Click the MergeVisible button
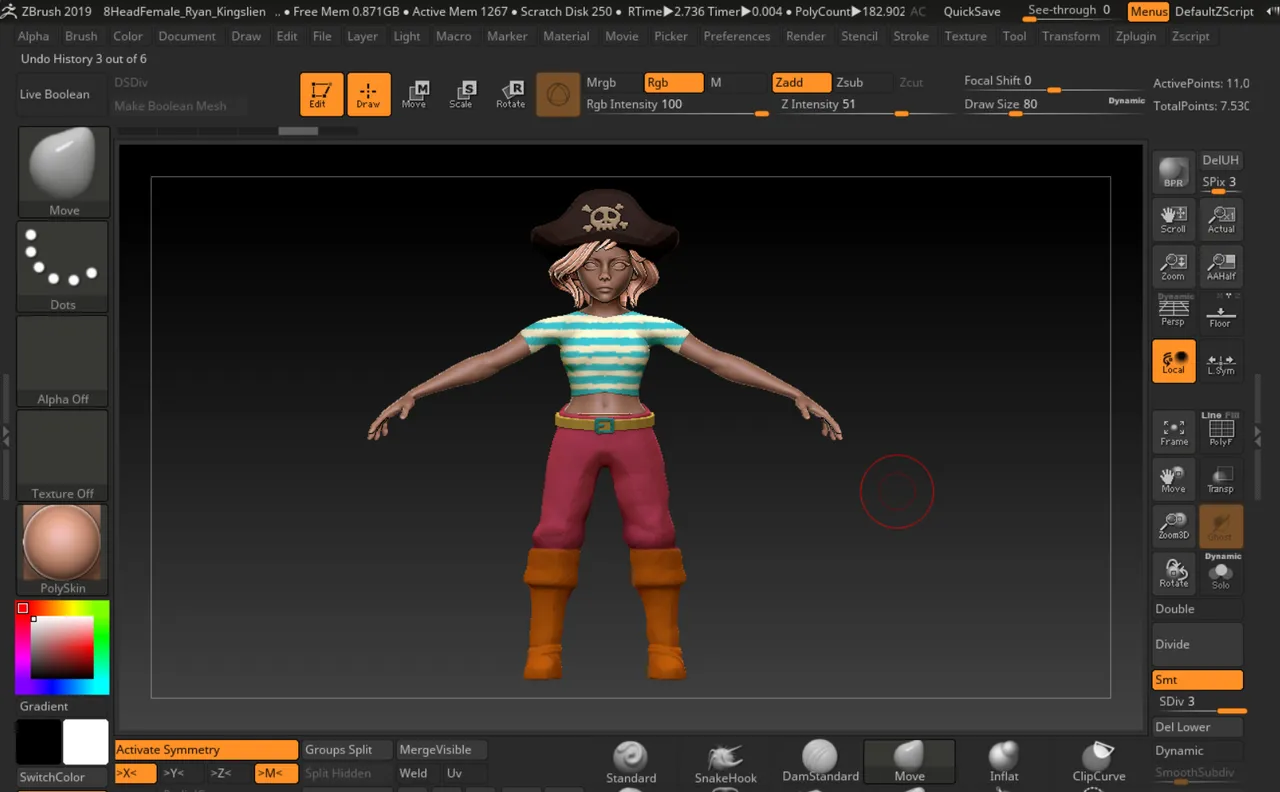 coord(441,750)
